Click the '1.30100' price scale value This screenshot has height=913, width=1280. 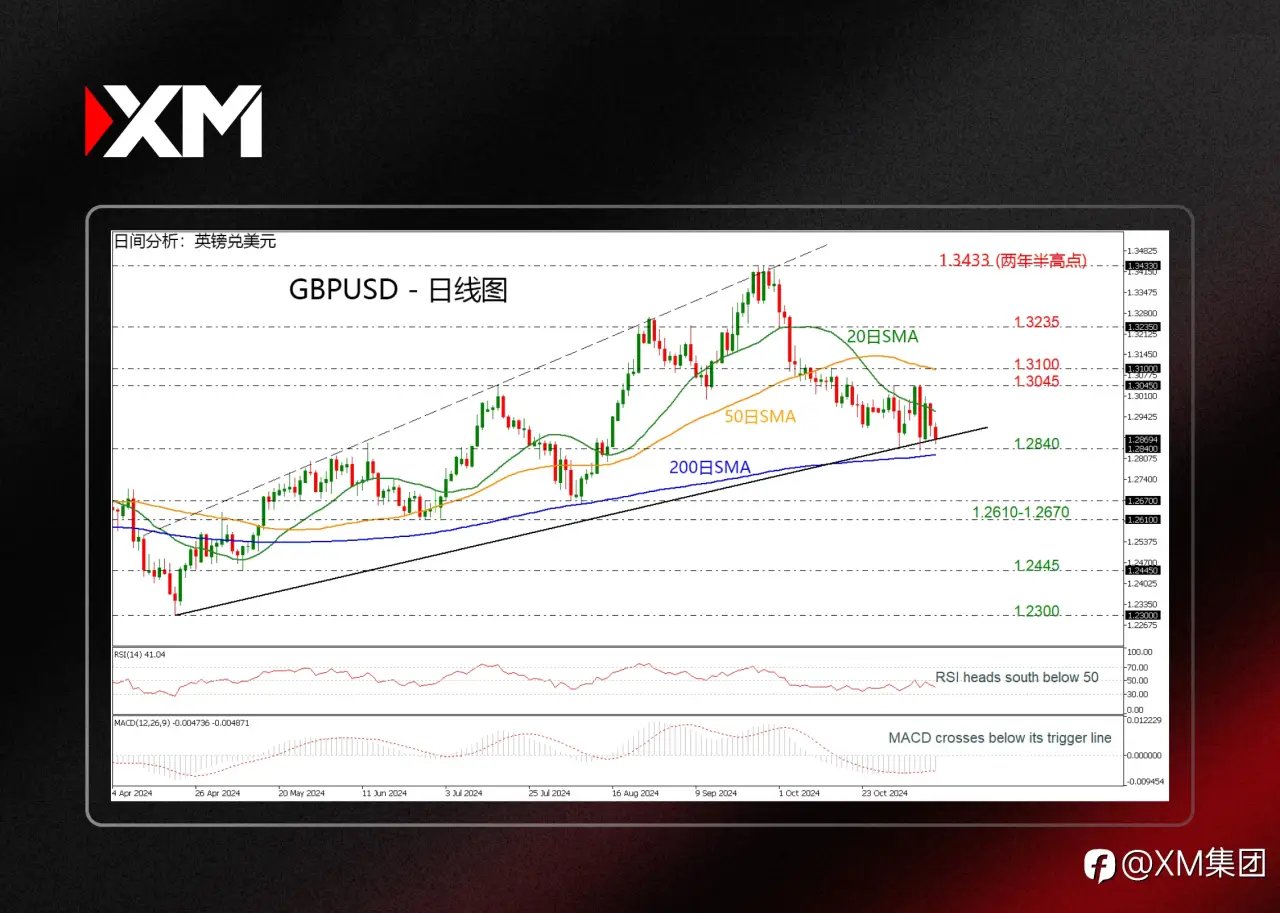point(1142,396)
